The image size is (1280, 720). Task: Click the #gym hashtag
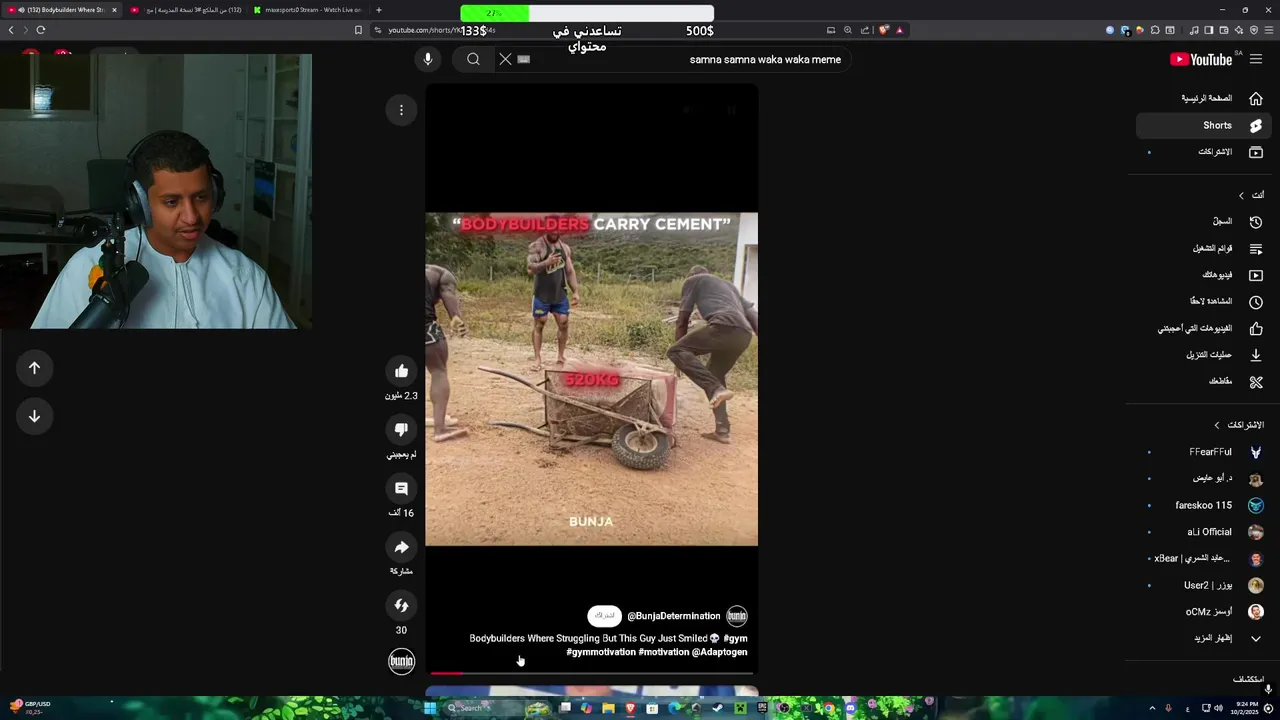click(x=735, y=638)
